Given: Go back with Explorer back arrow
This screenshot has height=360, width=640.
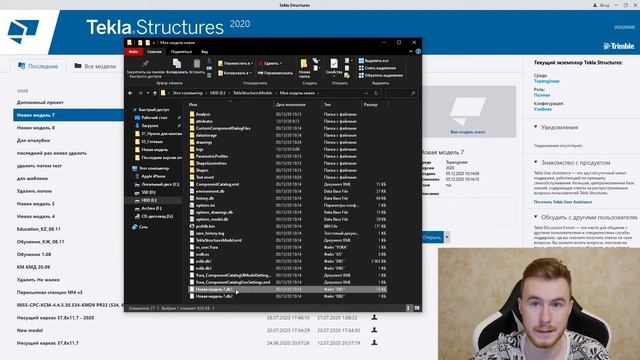Looking at the screenshot, I should 130,93.
